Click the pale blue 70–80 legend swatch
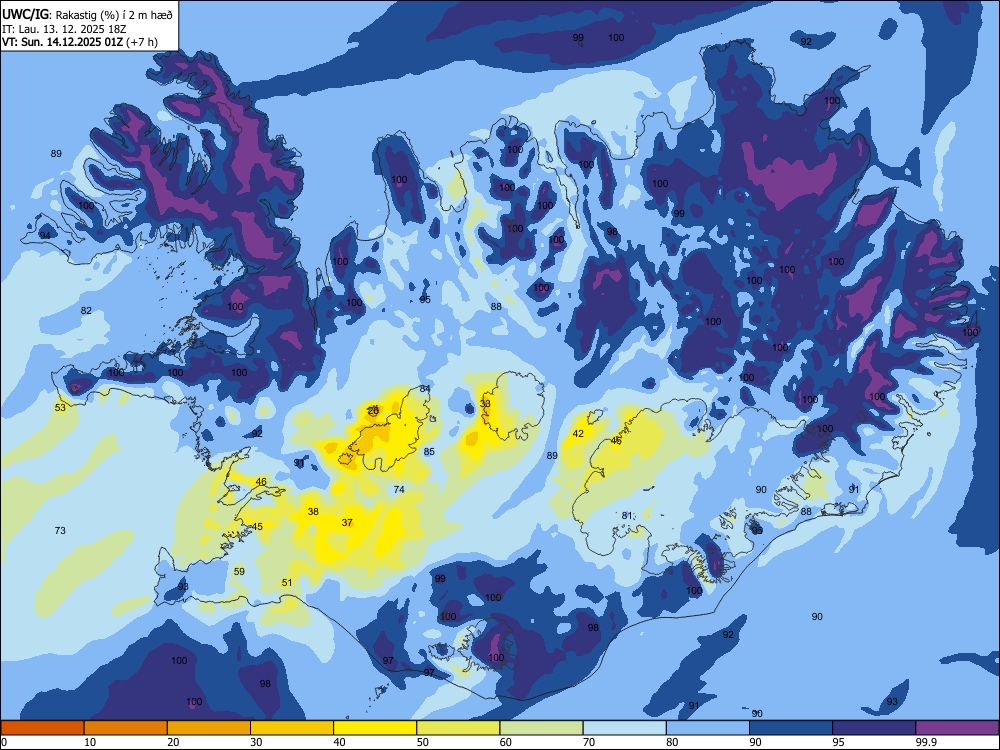This screenshot has height=750, width=1000. click(625, 728)
